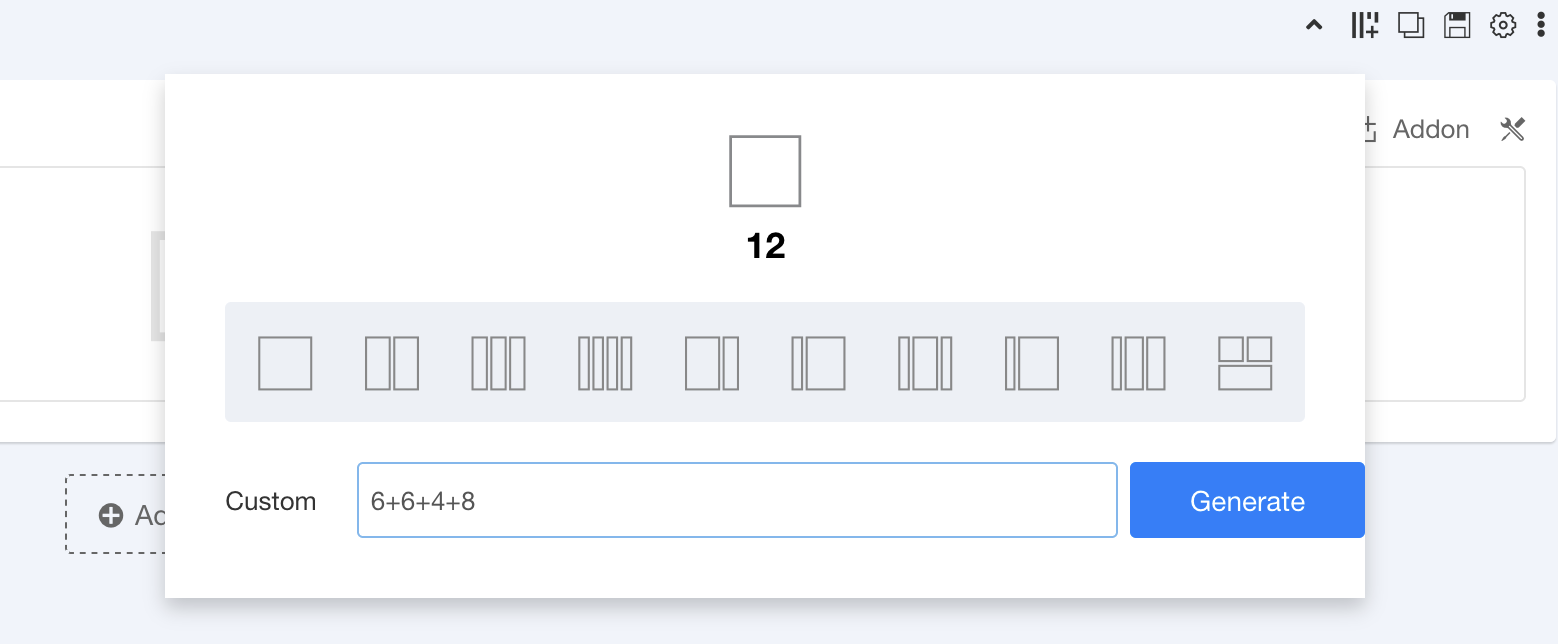Click the duplicate row icon
1558x644 pixels.
[1411, 26]
